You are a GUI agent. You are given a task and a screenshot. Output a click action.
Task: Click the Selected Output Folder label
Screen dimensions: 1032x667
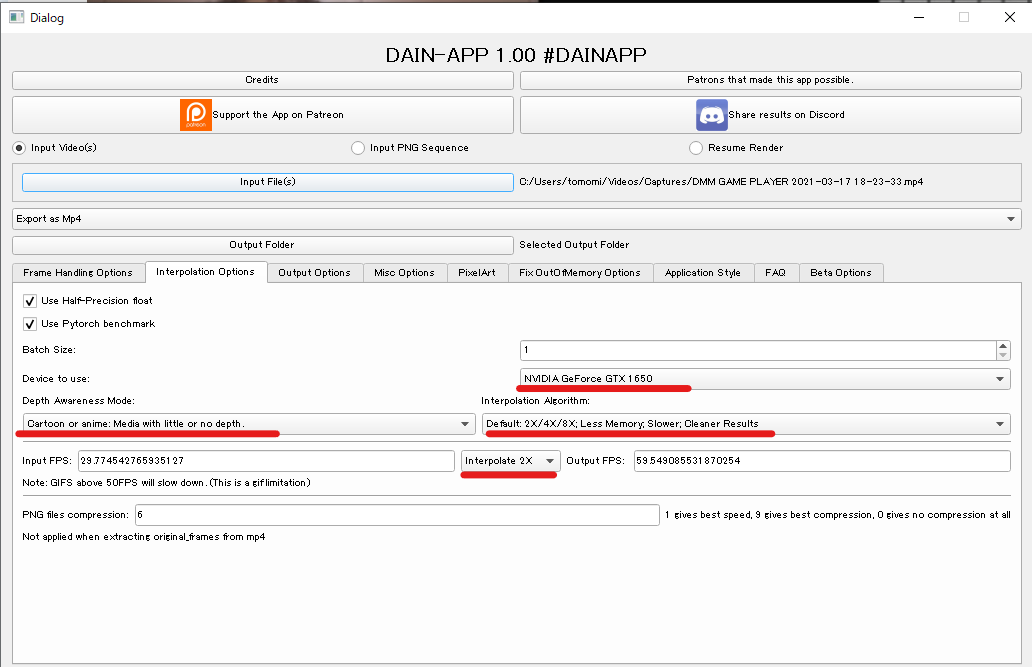tap(574, 245)
